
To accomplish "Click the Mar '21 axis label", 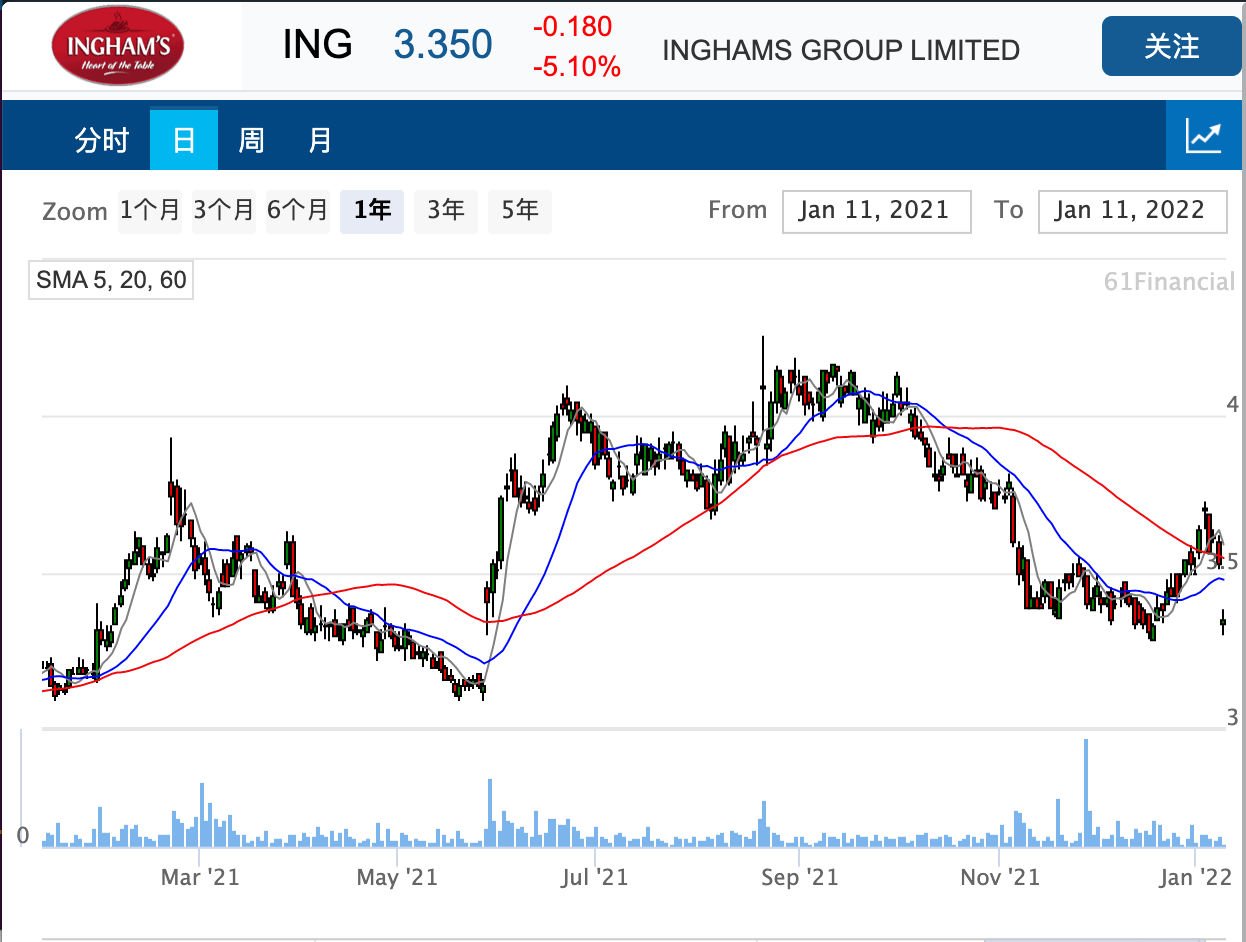I will [200, 877].
